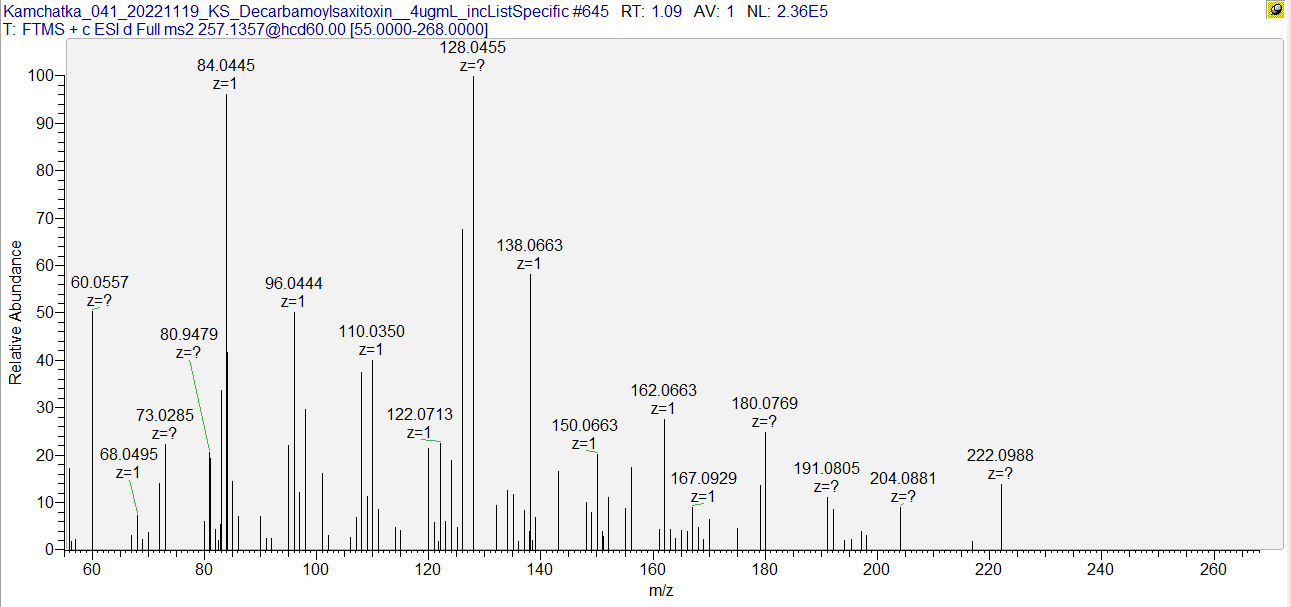The height and width of the screenshot is (607, 1291).
Task: Click the 222.0988 peak label
Action: [1000, 456]
